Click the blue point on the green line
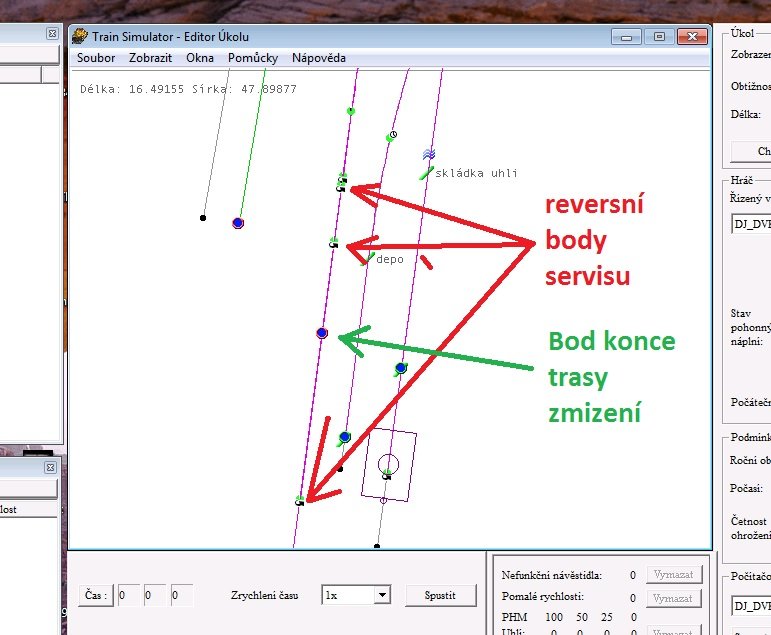 pyautogui.click(x=238, y=223)
